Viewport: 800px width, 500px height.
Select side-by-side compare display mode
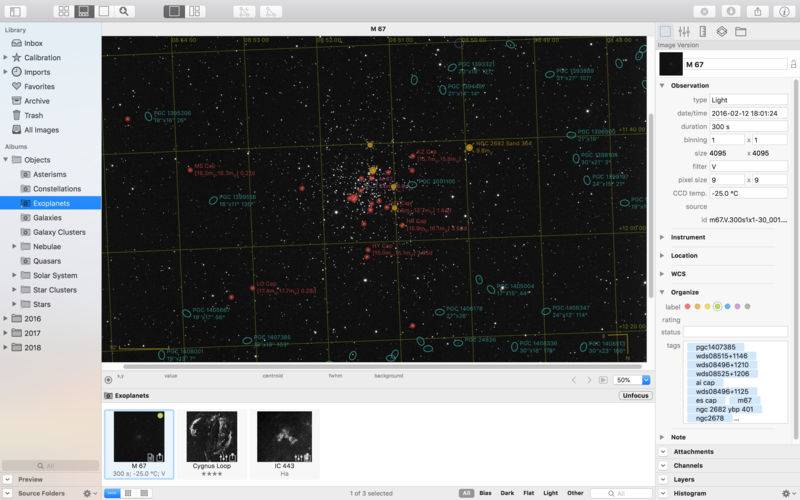click(194, 11)
